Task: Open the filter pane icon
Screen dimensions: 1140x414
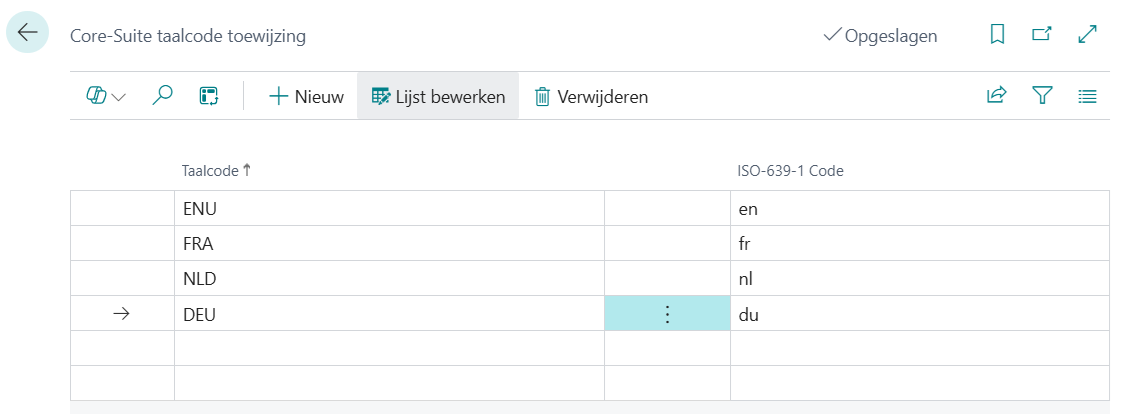Action: 1042,96
